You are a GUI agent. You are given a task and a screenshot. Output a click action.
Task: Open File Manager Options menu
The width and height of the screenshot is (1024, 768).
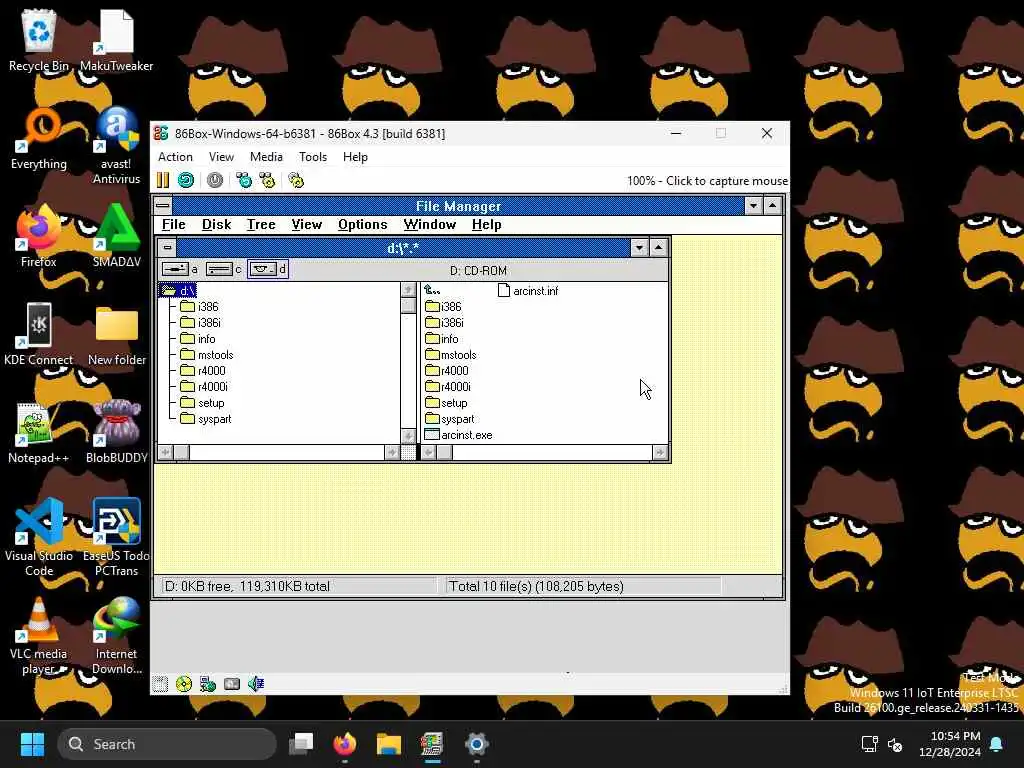point(362,225)
